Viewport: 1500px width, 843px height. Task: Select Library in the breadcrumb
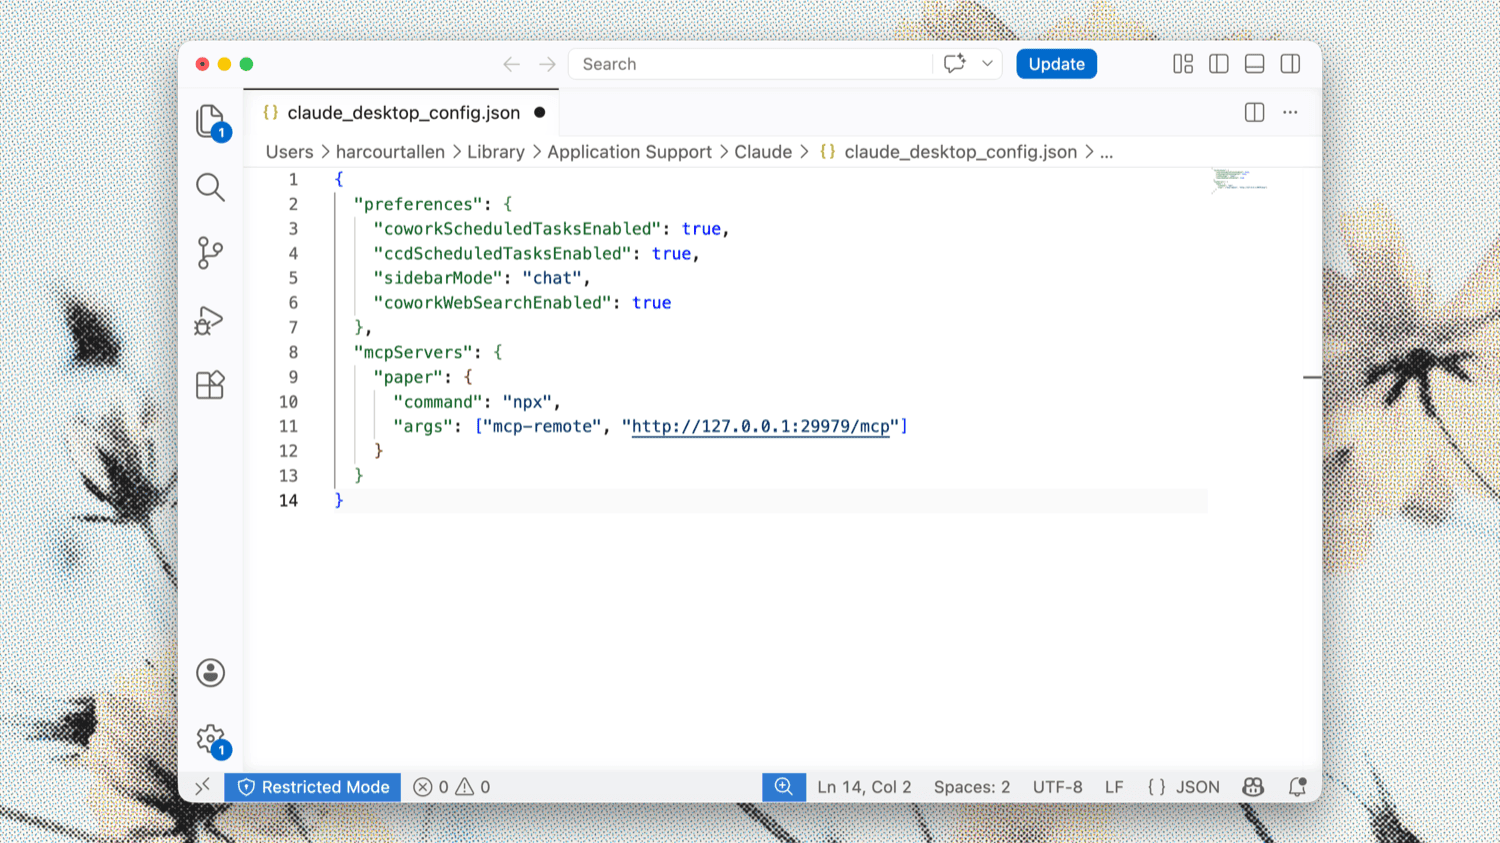click(x=496, y=152)
